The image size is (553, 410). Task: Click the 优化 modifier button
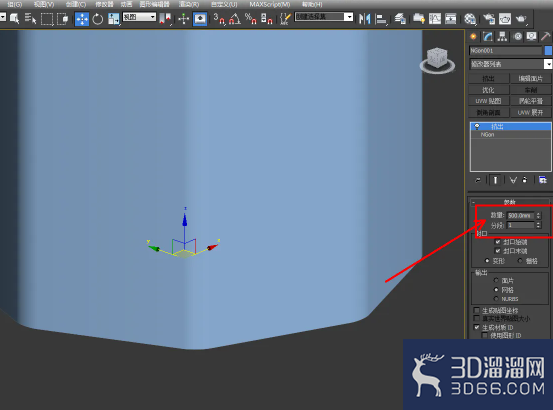(488, 90)
